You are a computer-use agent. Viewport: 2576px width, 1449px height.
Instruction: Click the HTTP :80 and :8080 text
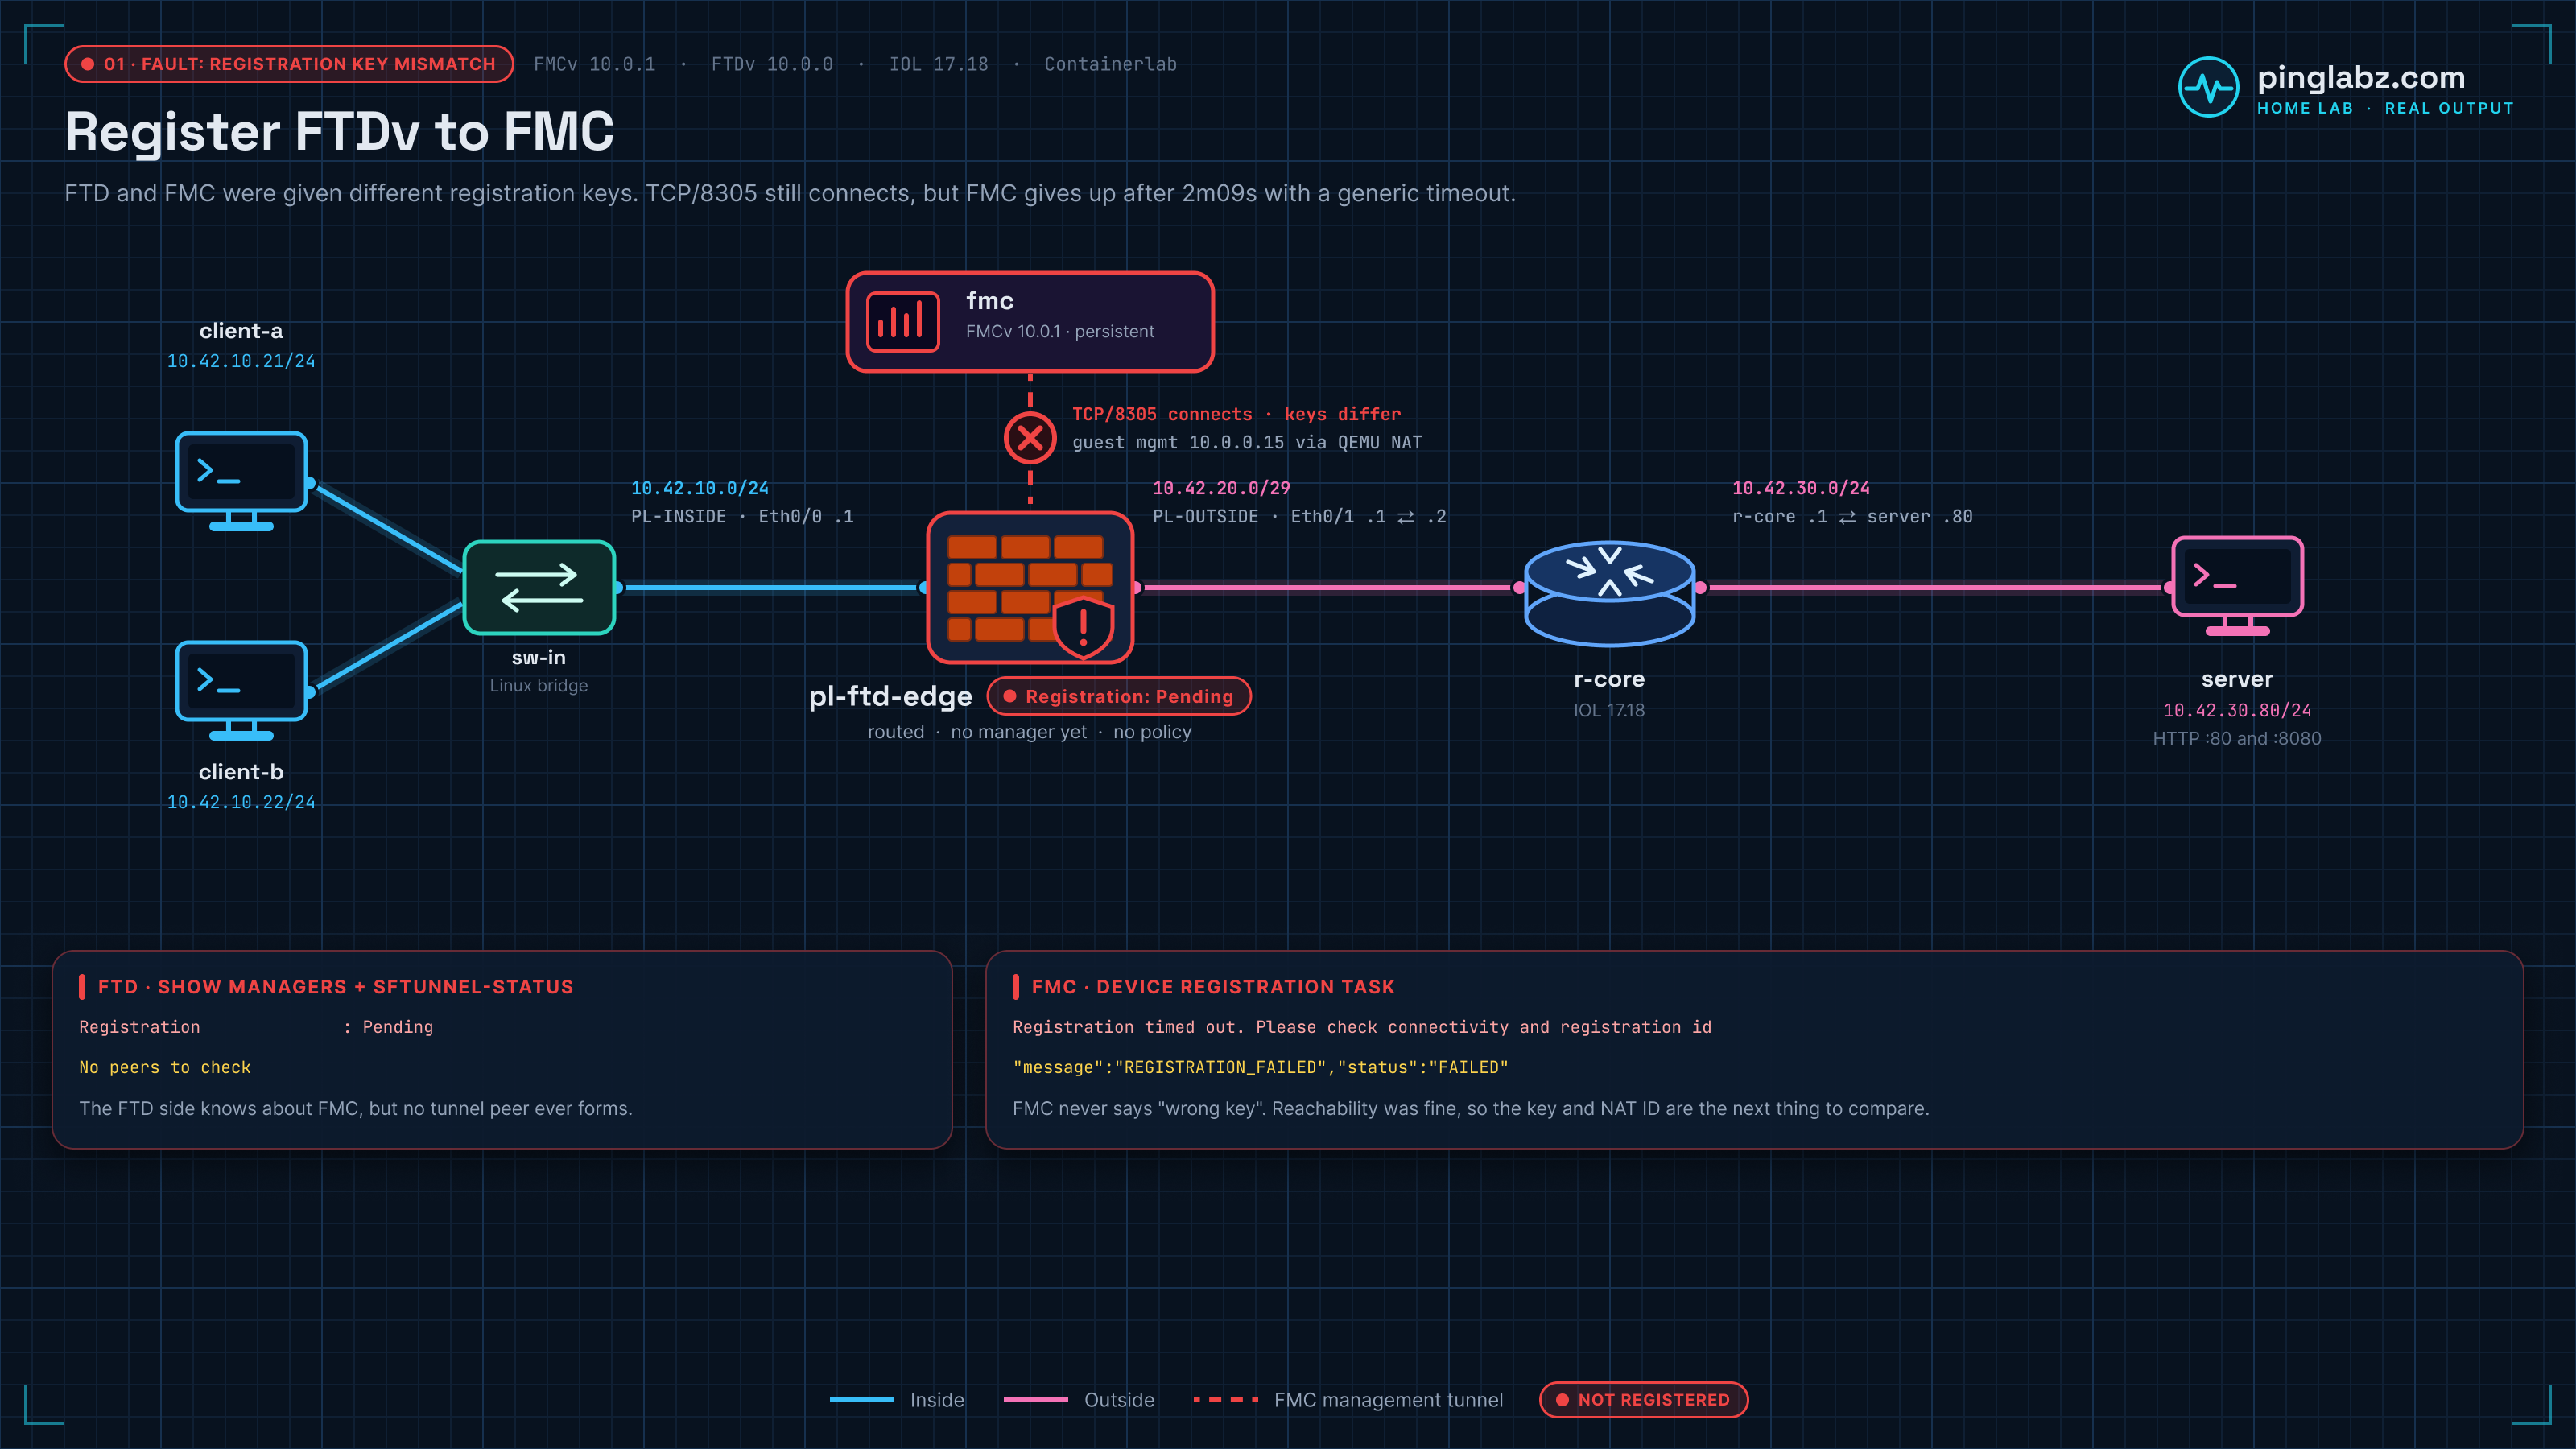click(x=2237, y=738)
